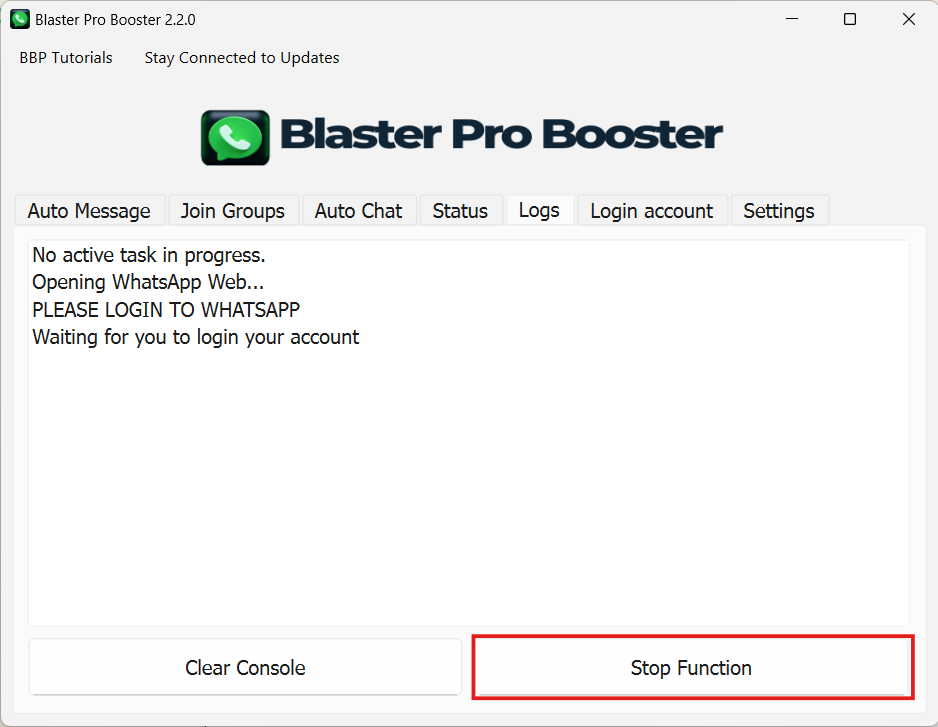Go to the Status tab
This screenshot has height=727, width=938.
[x=461, y=211]
